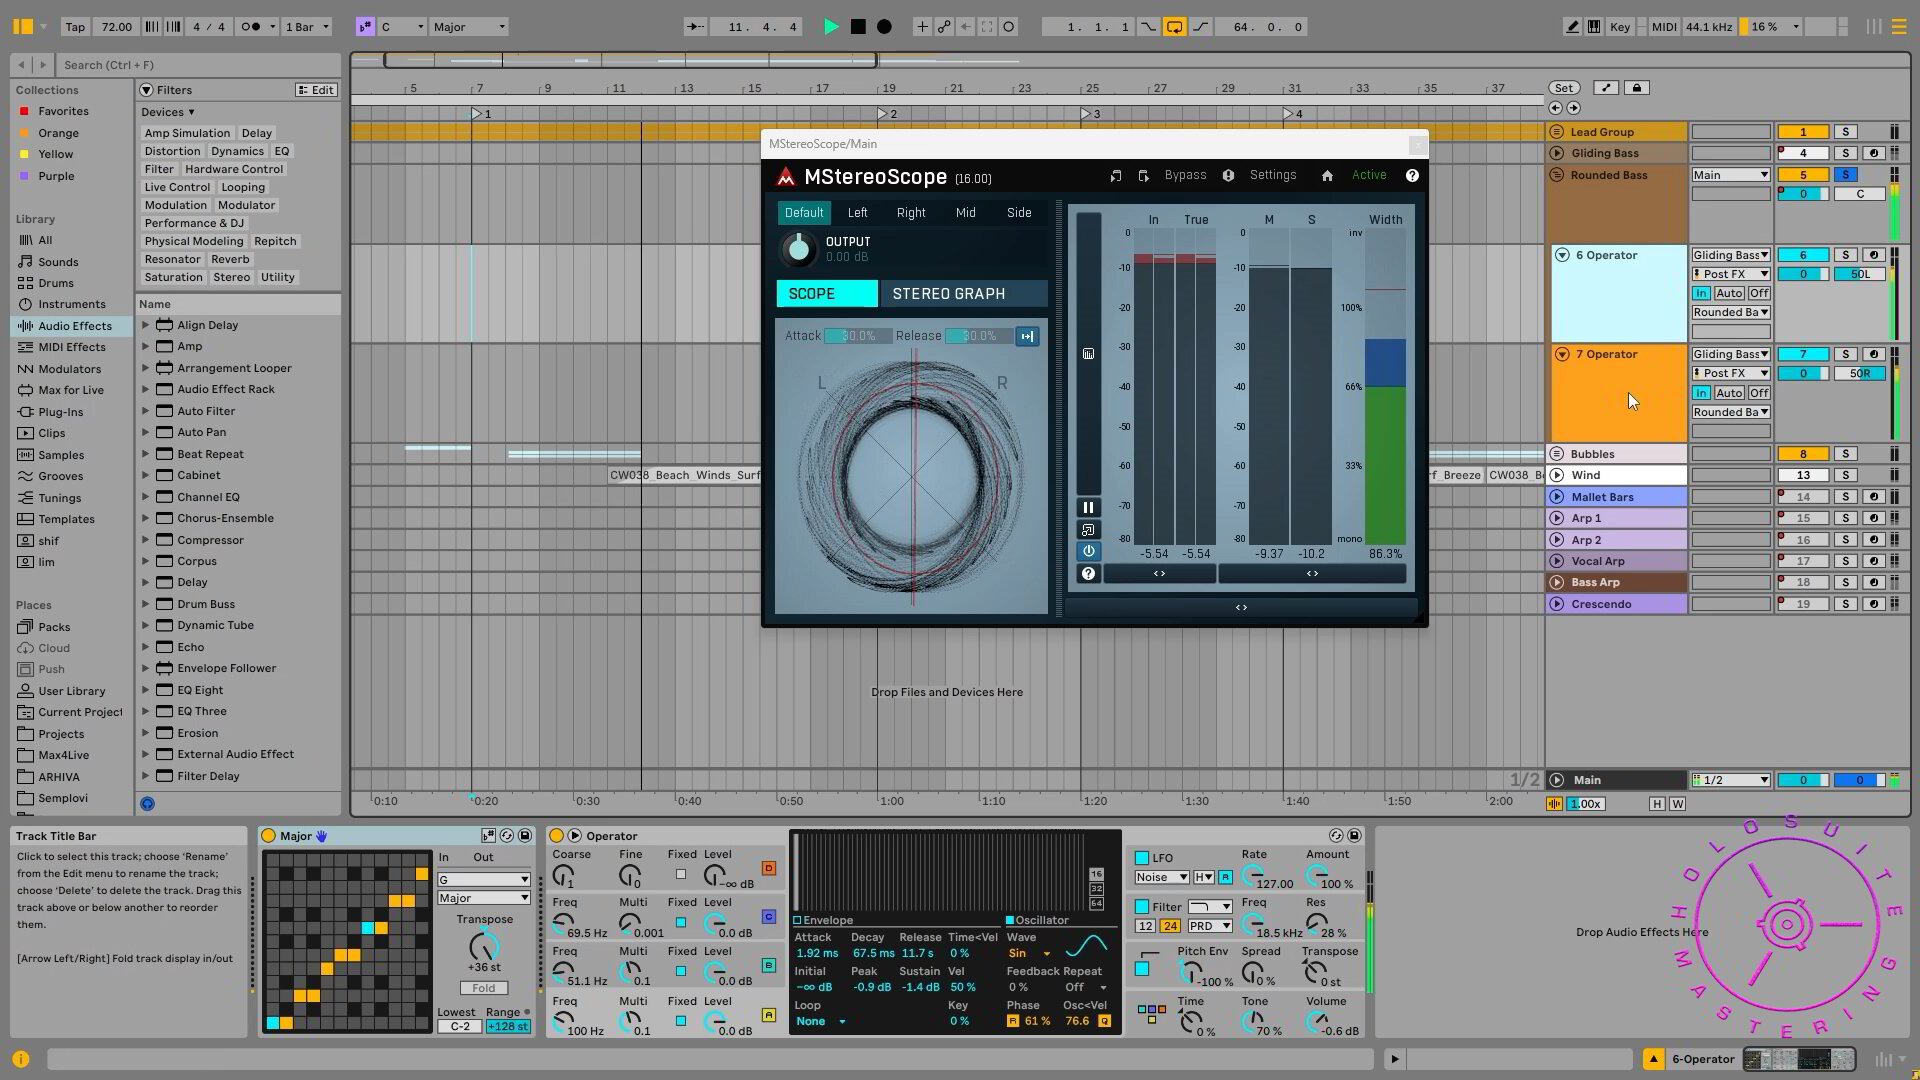Open the Main output routing 1/2 dropdown
The width and height of the screenshot is (1920, 1080).
pyautogui.click(x=1731, y=780)
